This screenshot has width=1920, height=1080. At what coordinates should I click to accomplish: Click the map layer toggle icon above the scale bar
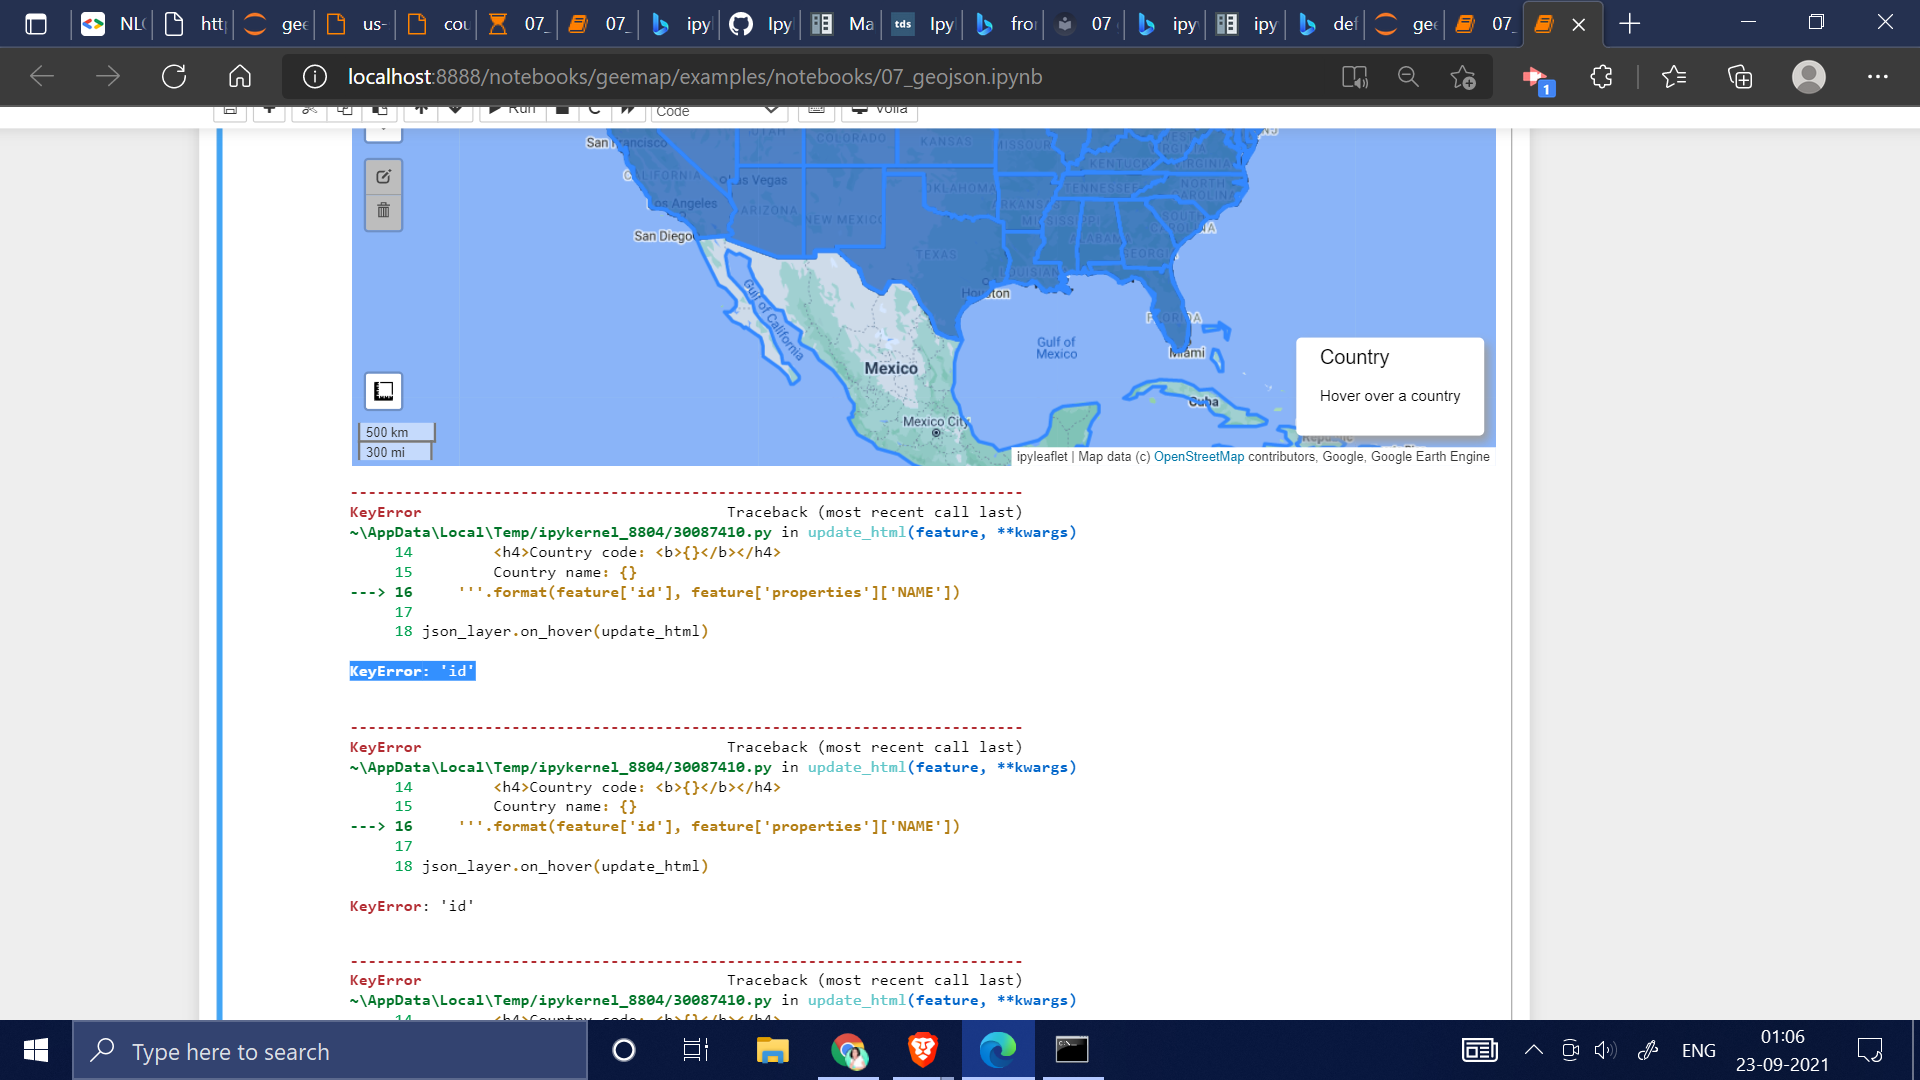click(x=383, y=391)
